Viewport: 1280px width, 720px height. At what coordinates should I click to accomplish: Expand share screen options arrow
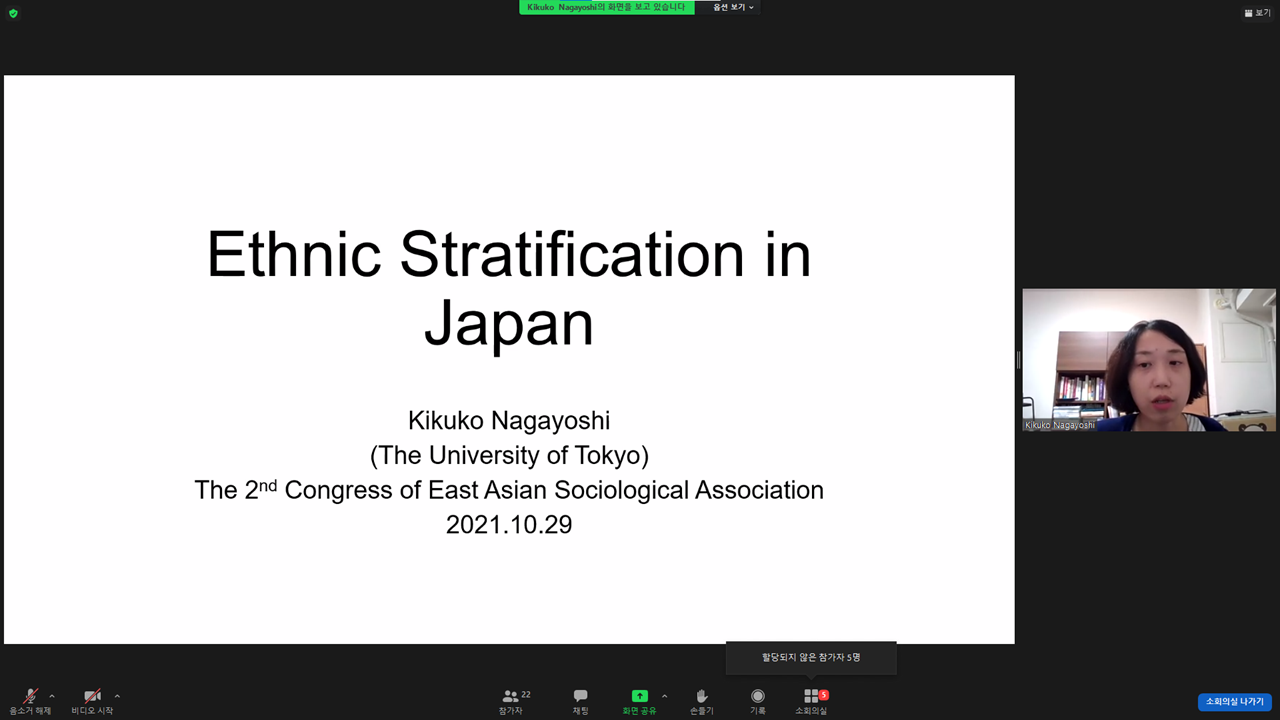pyautogui.click(x=665, y=696)
